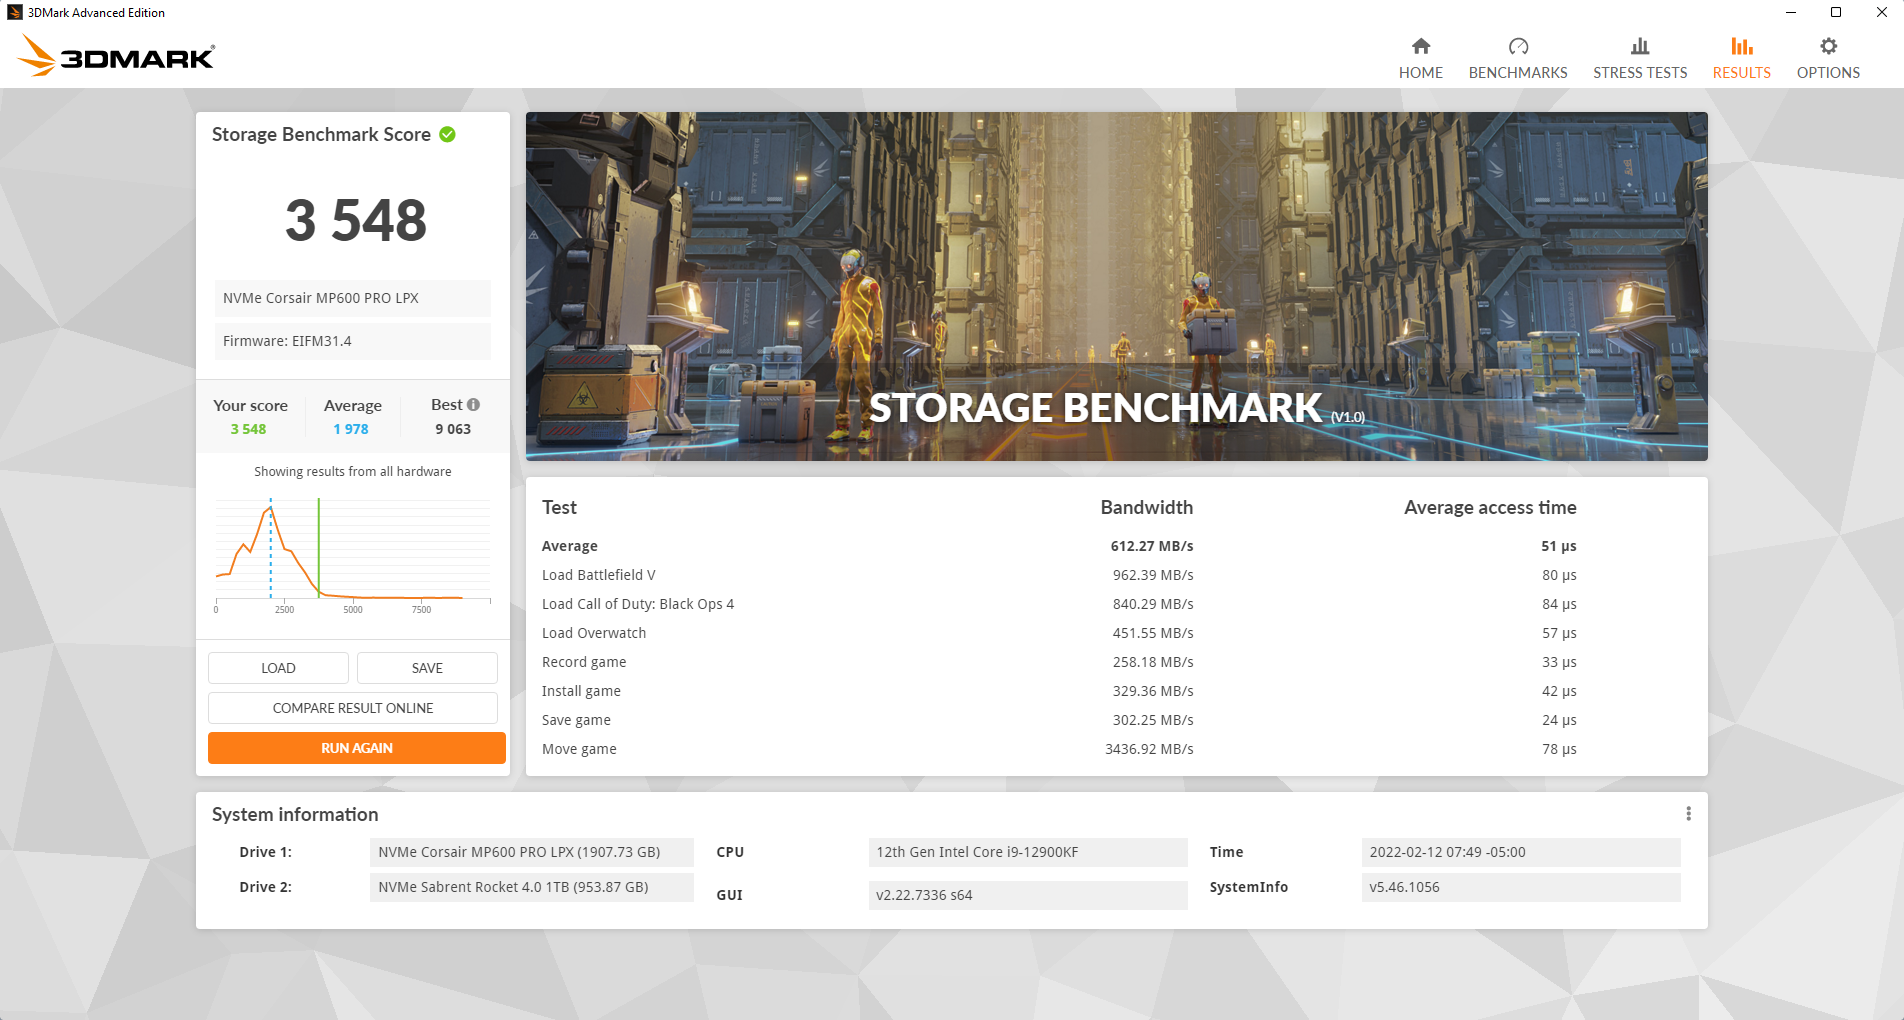Click the Storage Benchmark banner image
Screen dimensions: 1904x1020
(1116, 286)
